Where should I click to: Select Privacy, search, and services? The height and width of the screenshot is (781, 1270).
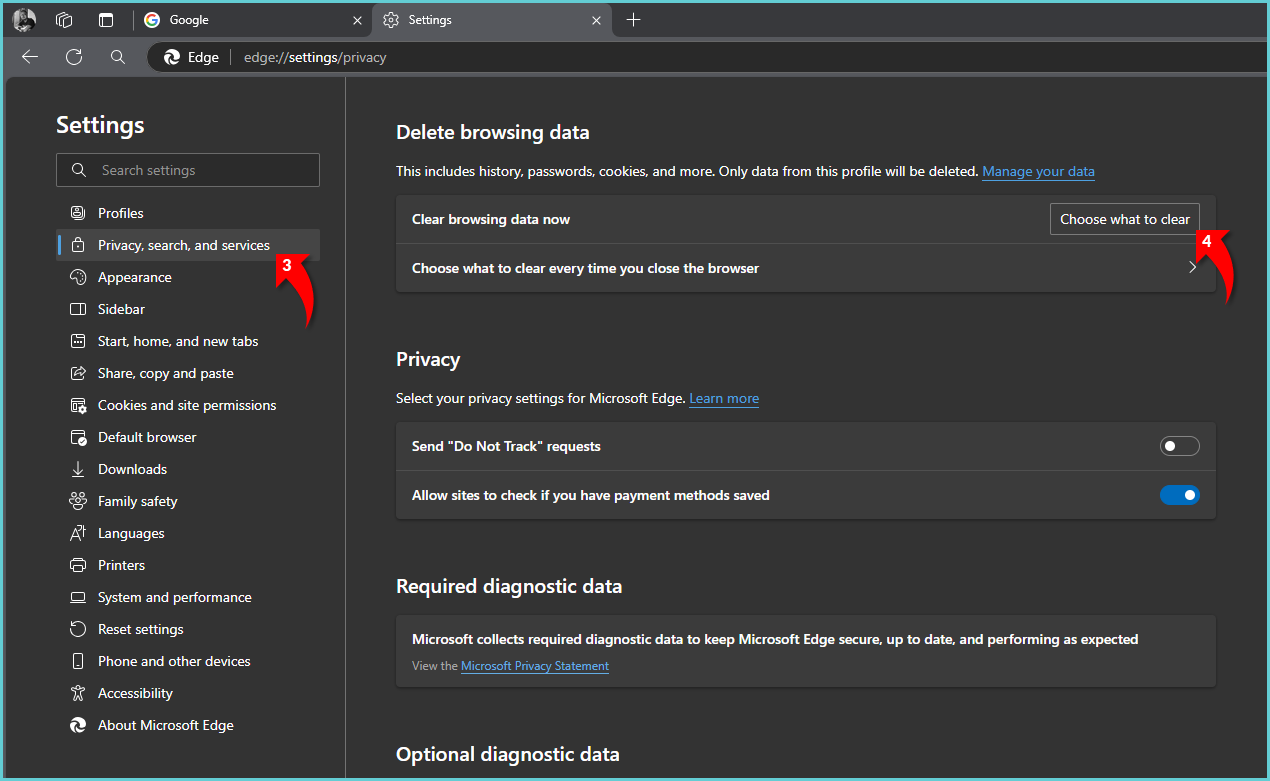click(188, 245)
